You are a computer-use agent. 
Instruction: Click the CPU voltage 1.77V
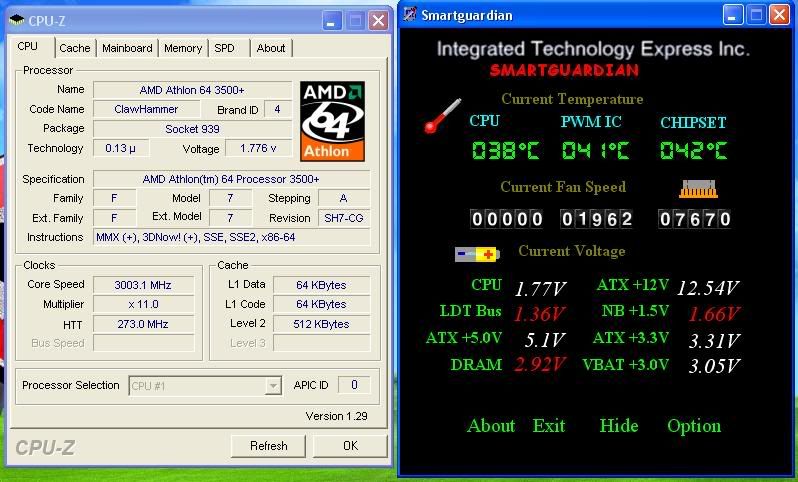540,289
